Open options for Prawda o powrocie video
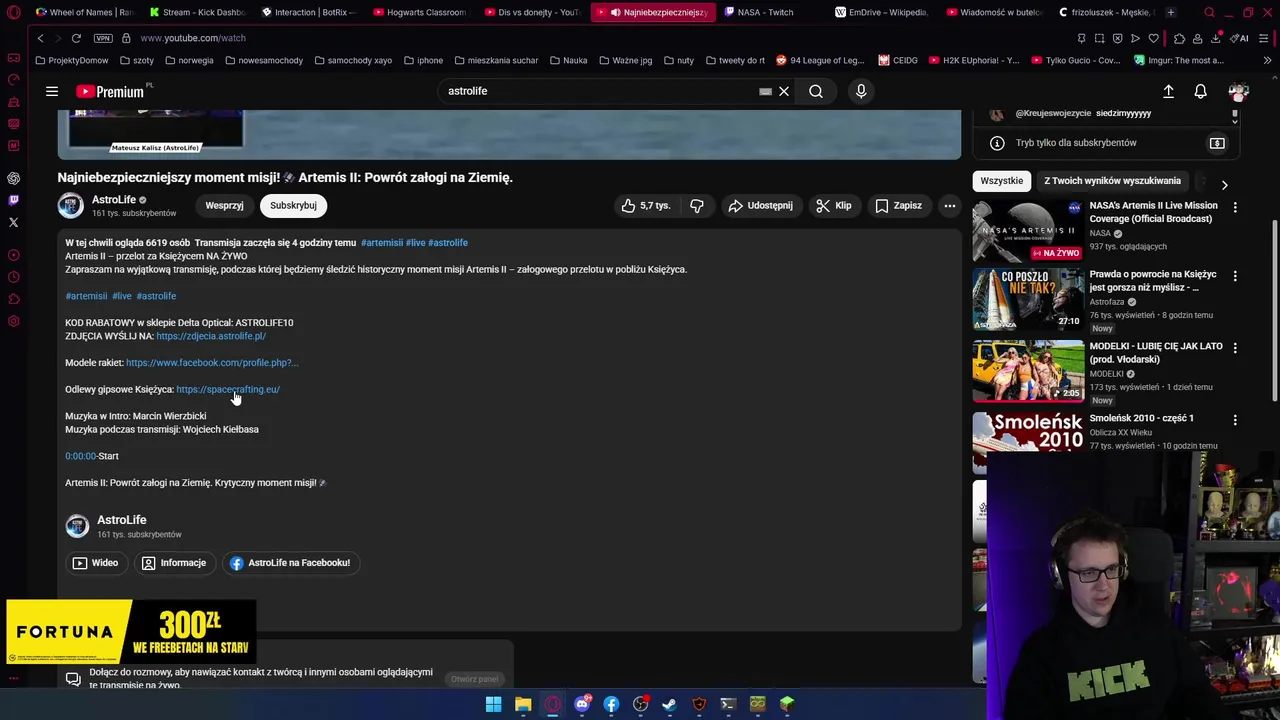 [x=1235, y=275]
